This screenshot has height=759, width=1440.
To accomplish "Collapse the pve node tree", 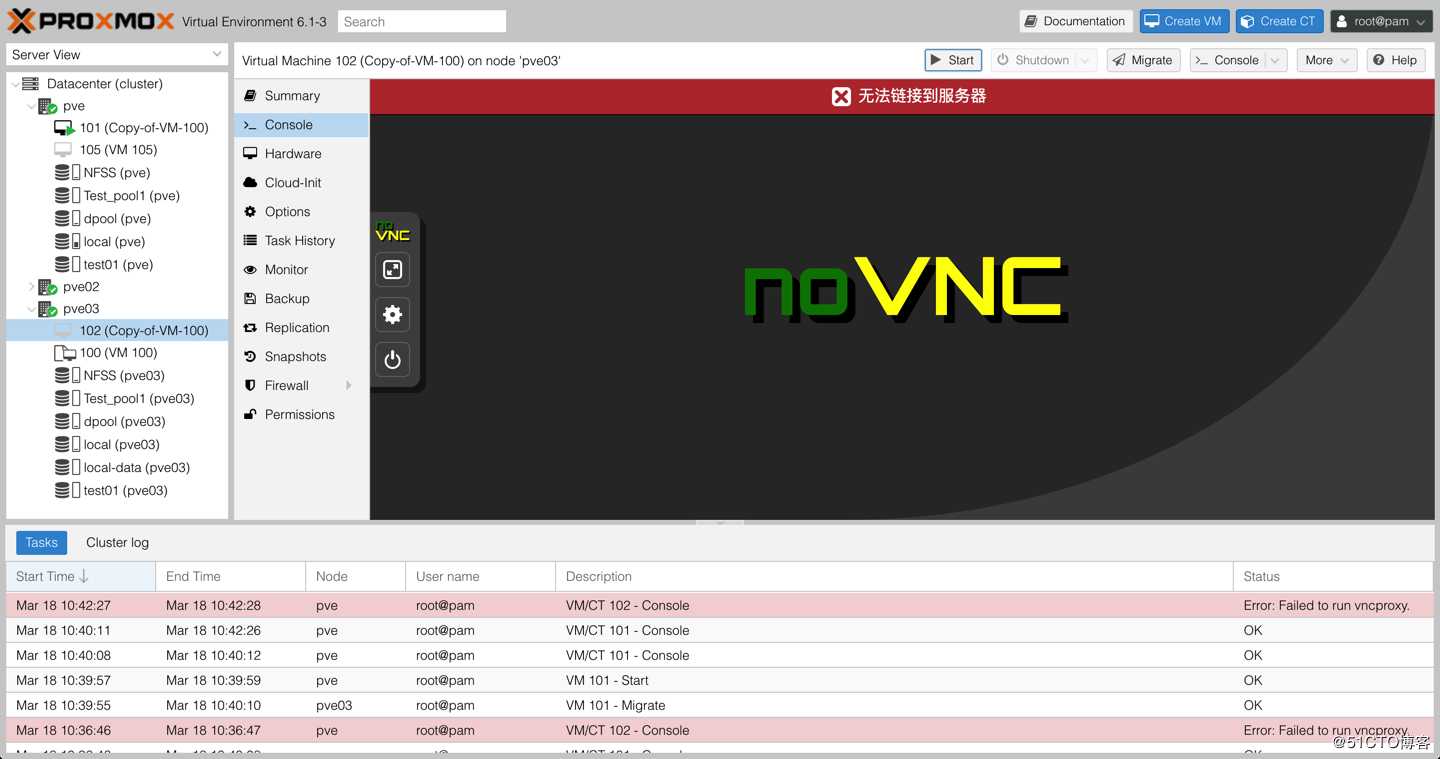I will pos(31,106).
